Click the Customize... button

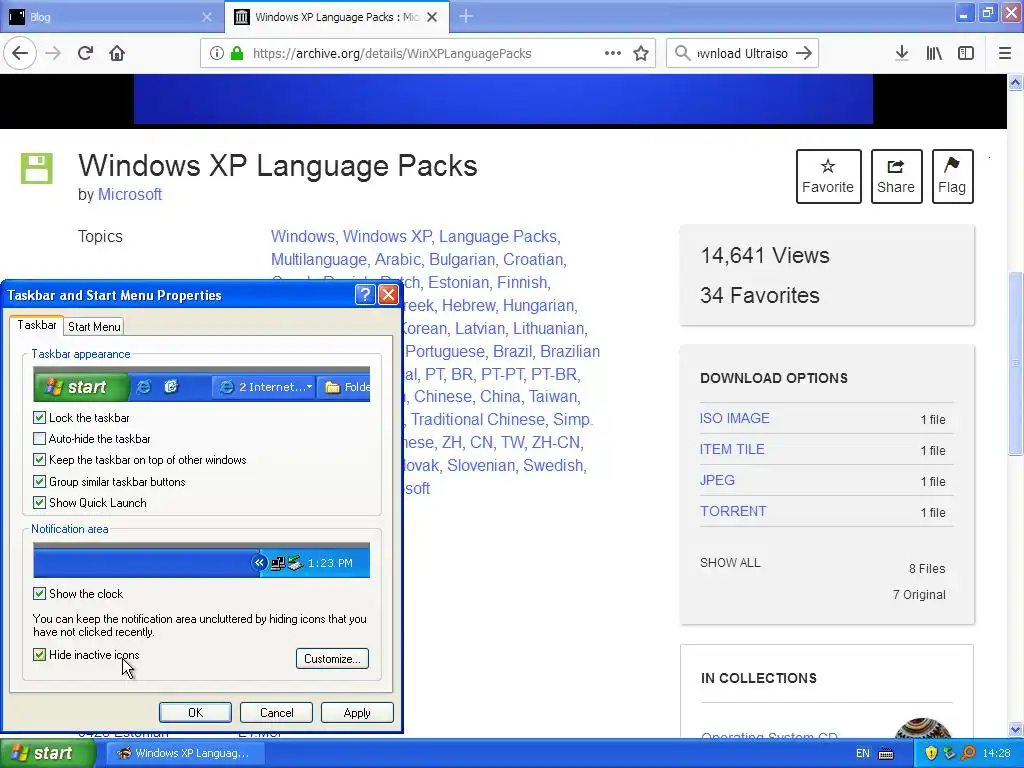click(332, 658)
